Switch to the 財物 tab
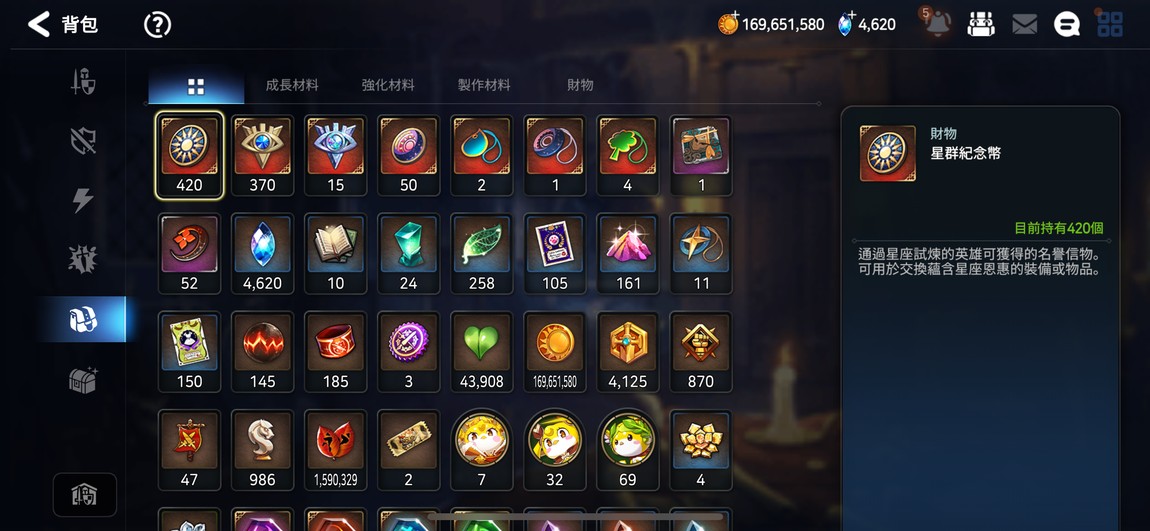This screenshot has height=531, width=1150. [x=580, y=85]
